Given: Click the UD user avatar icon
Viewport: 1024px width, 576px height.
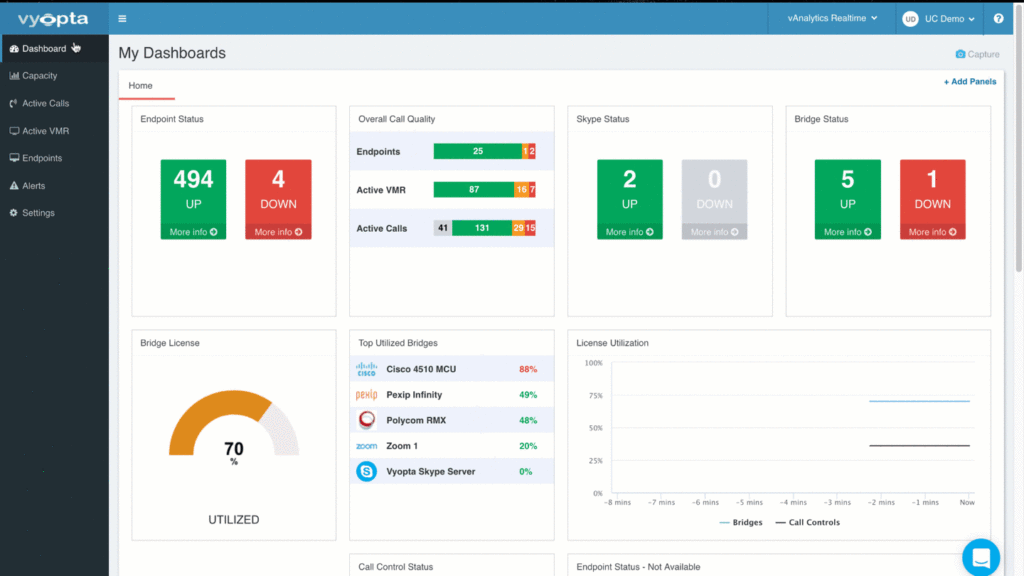Looking at the screenshot, I should pyautogui.click(x=910, y=19).
